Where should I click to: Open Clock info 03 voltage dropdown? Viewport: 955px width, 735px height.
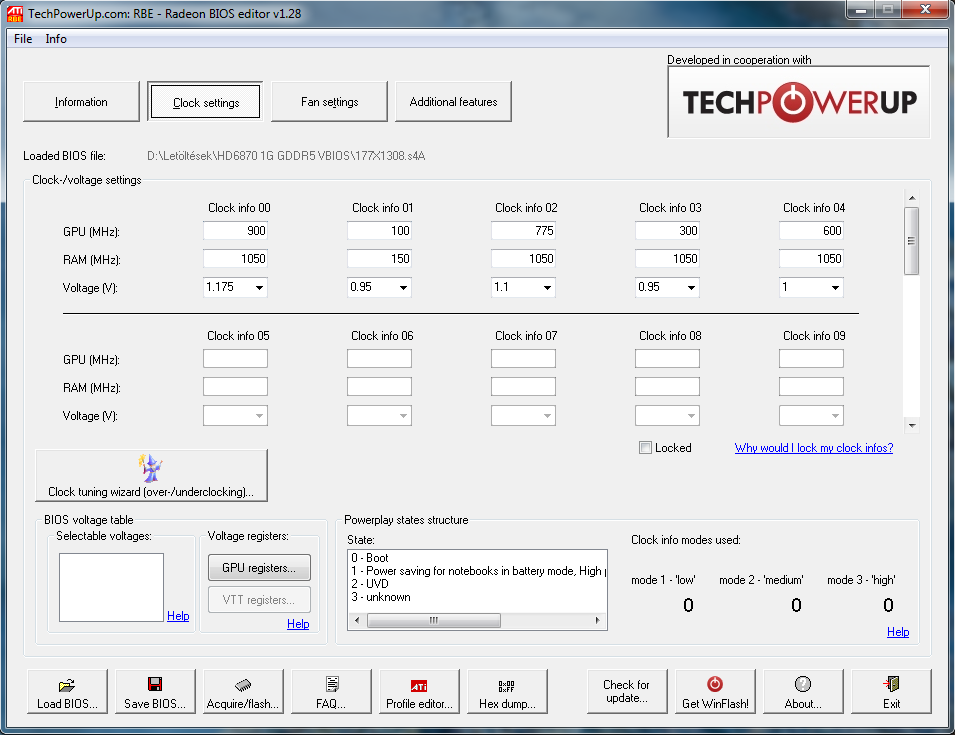tap(691, 287)
